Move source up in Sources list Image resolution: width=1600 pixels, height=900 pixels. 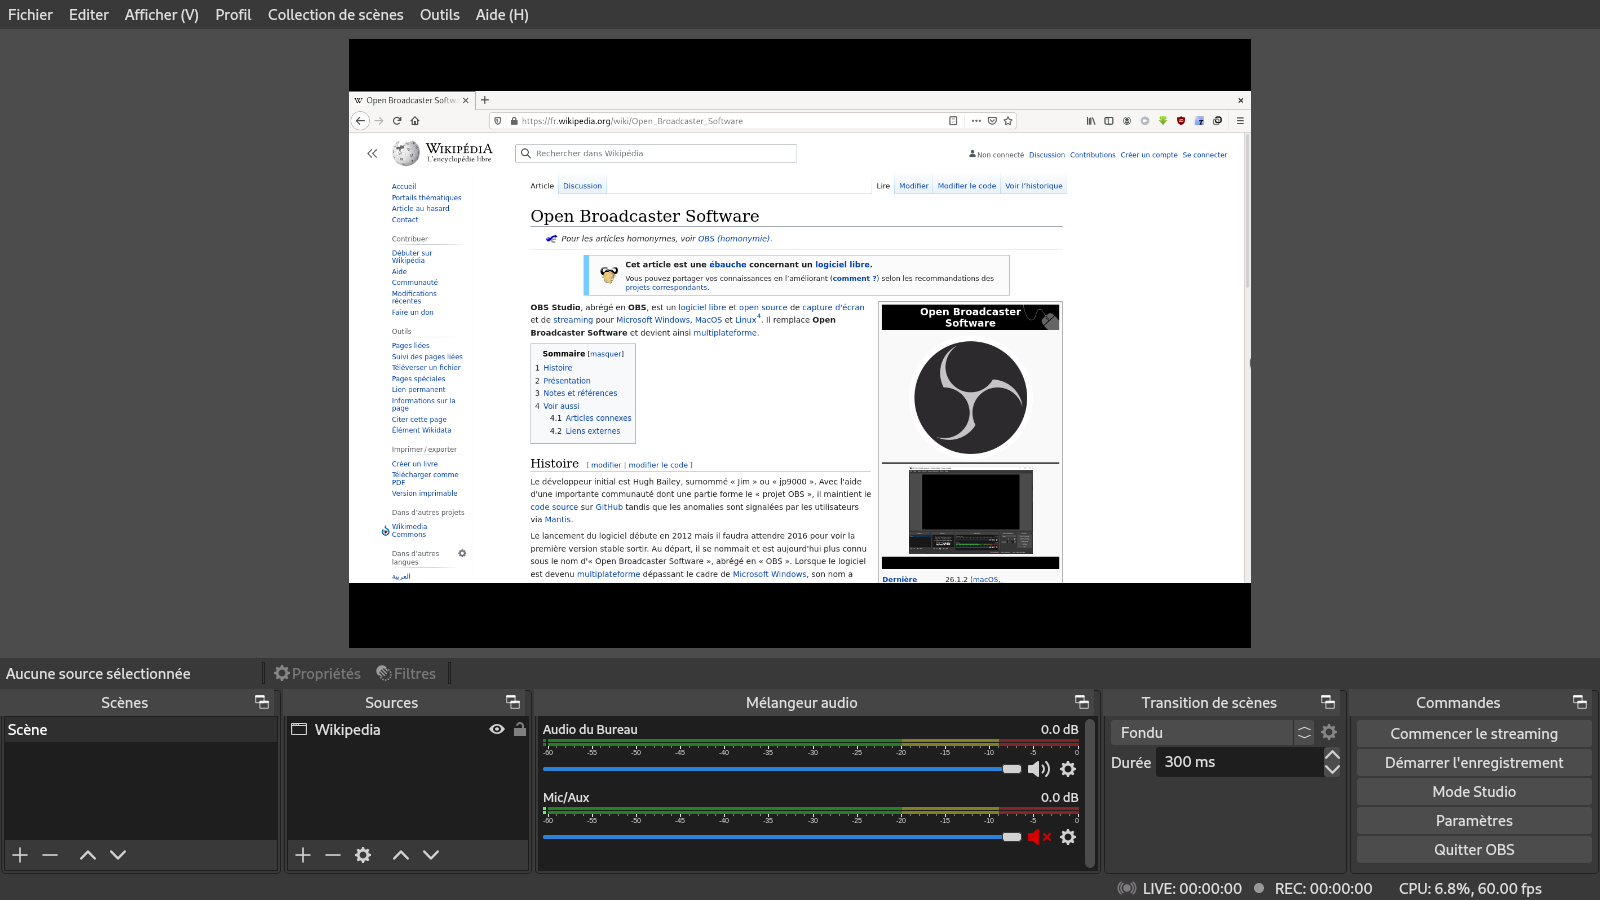point(401,855)
